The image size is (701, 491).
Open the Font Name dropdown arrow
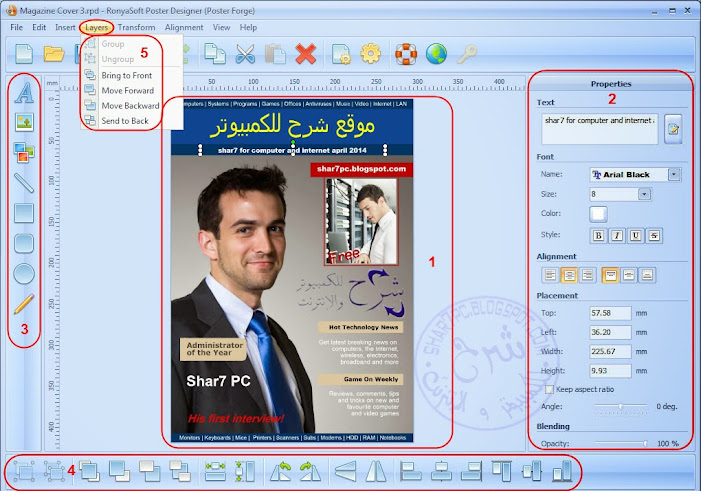(x=674, y=174)
